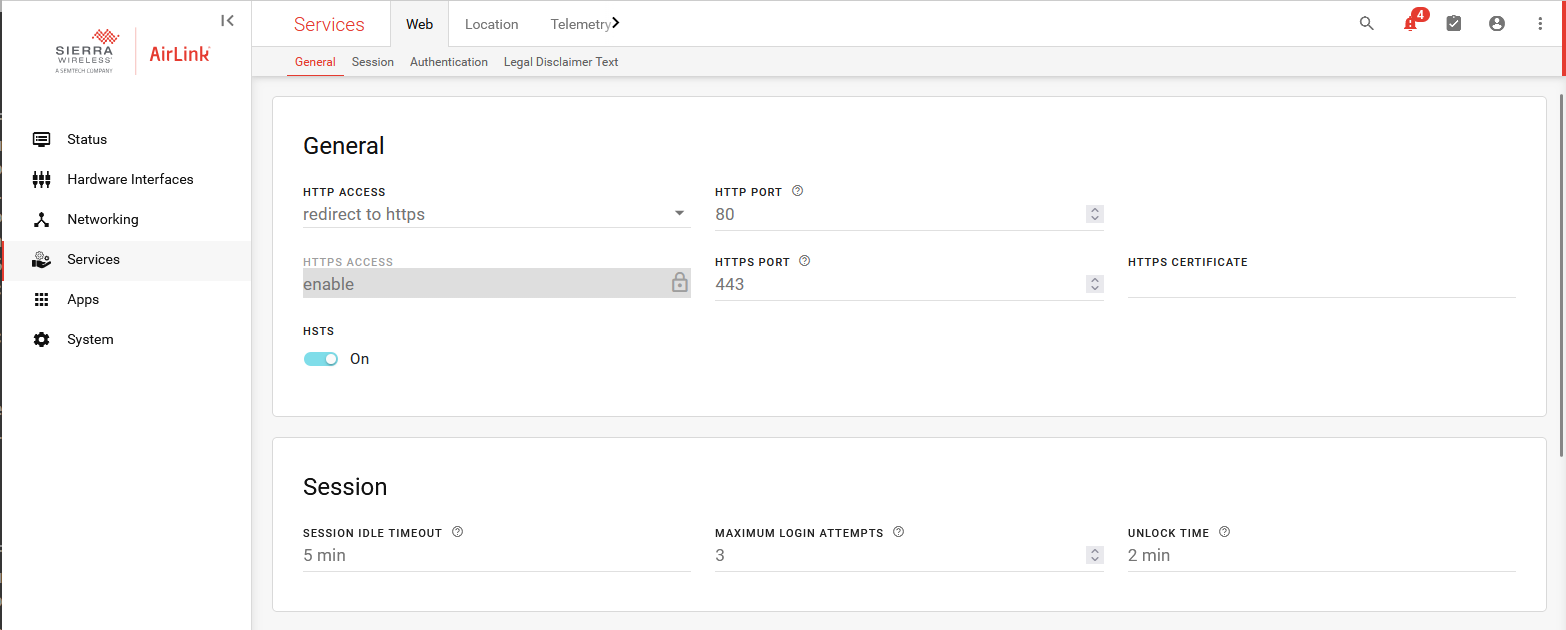The width and height of the screenshot is (1566, 630).
Task: Open the tasks checklist icon
Action: (x=1453, y=23)
